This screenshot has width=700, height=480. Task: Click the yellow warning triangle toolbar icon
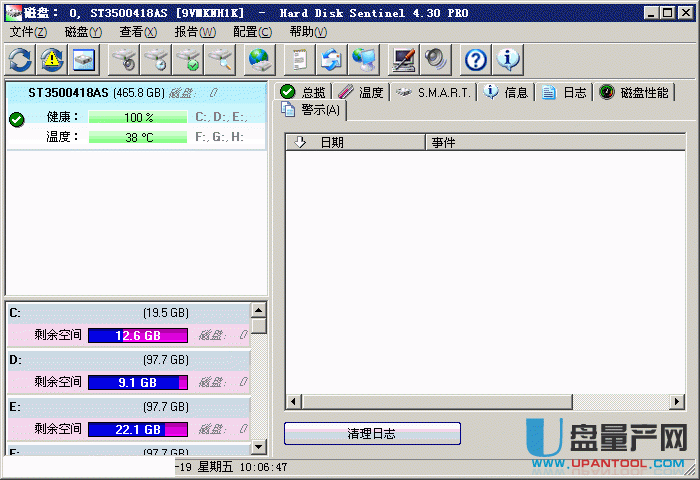[52, 60]
